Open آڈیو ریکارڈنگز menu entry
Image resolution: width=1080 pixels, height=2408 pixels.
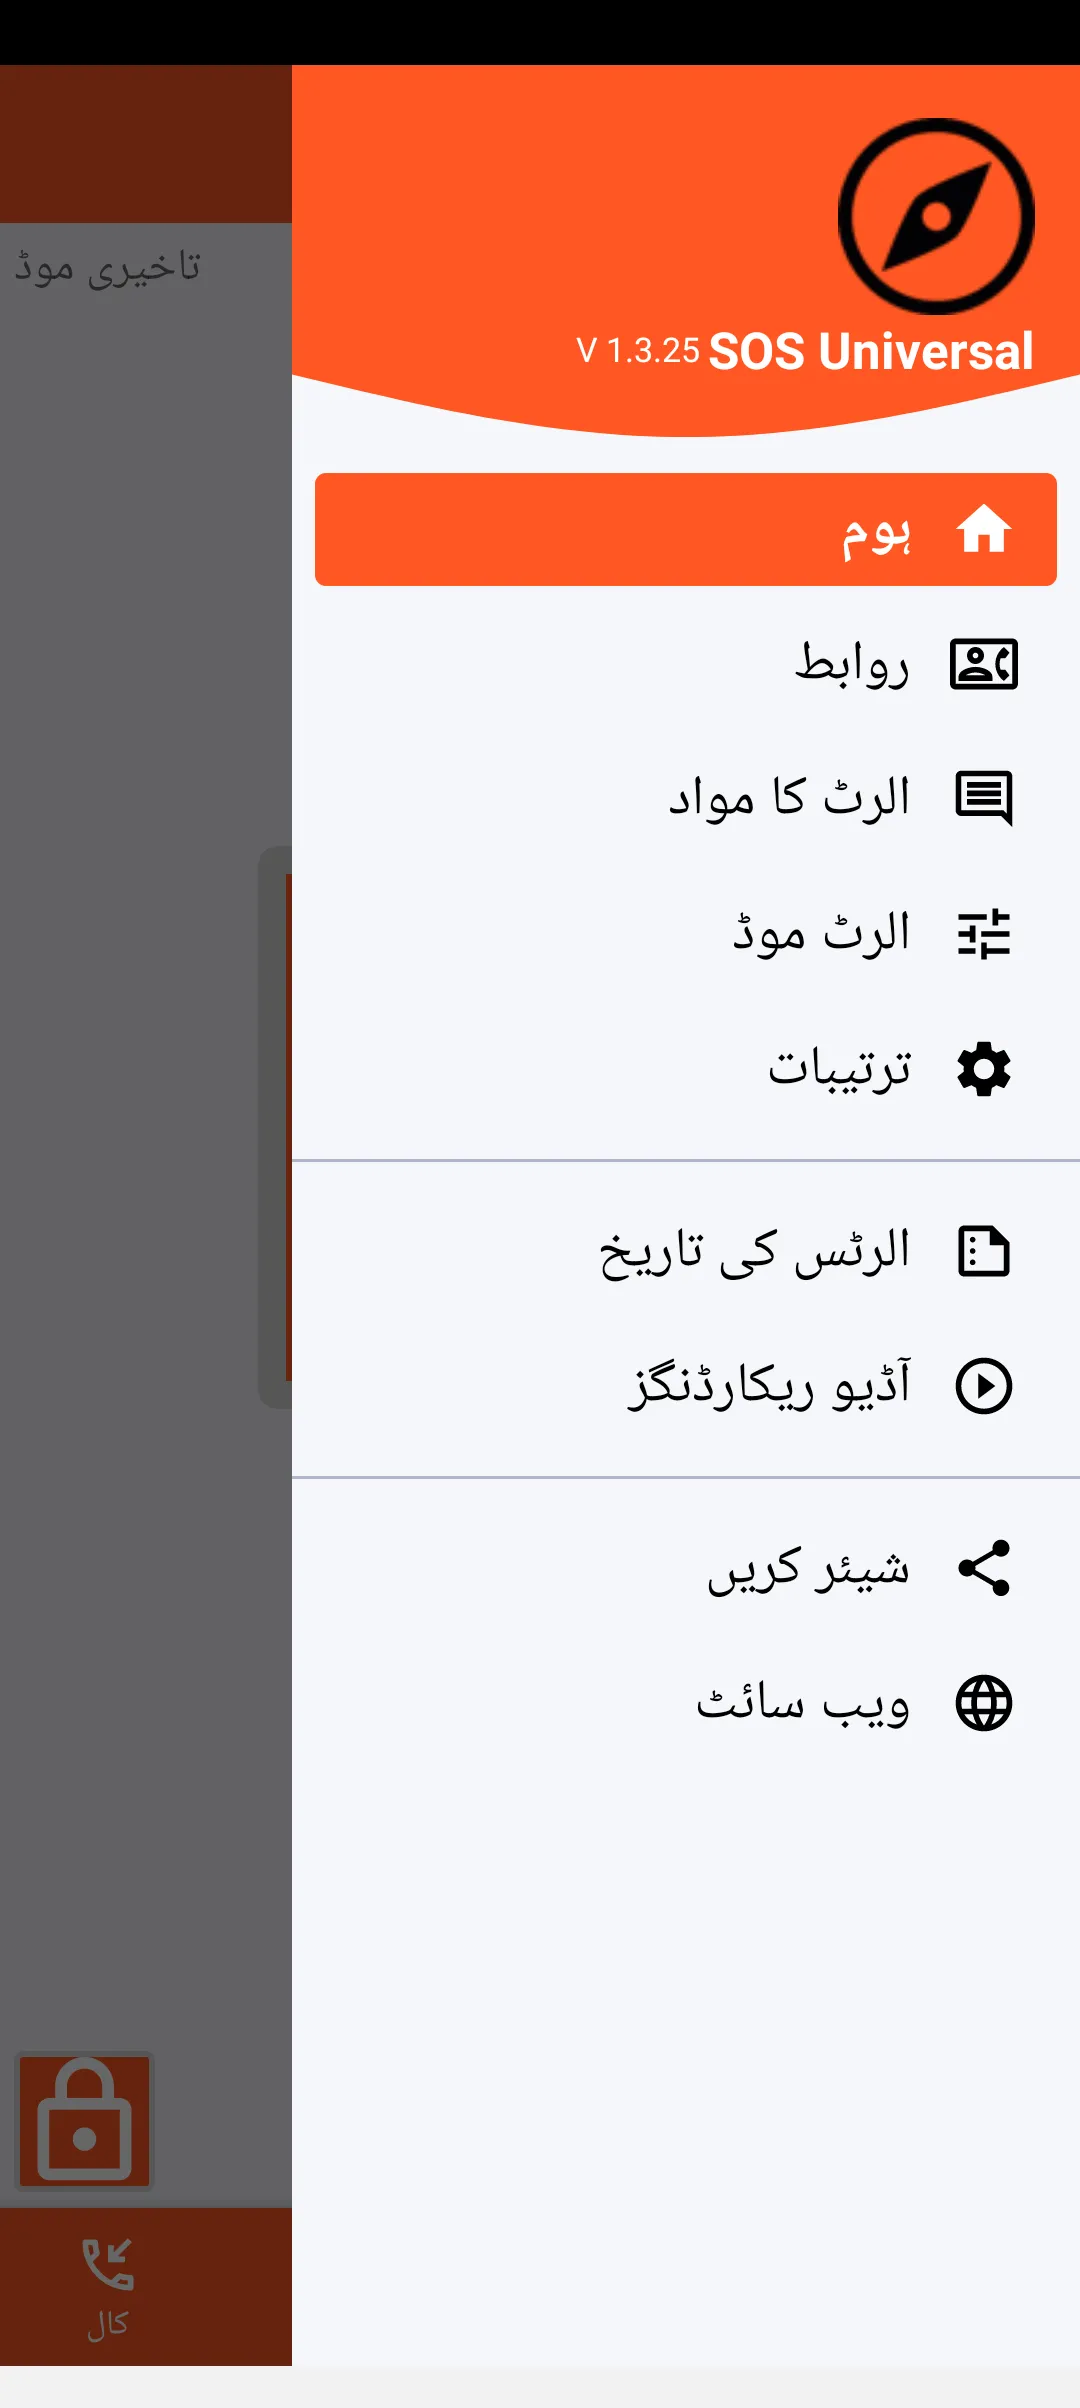pos(769,1386)
